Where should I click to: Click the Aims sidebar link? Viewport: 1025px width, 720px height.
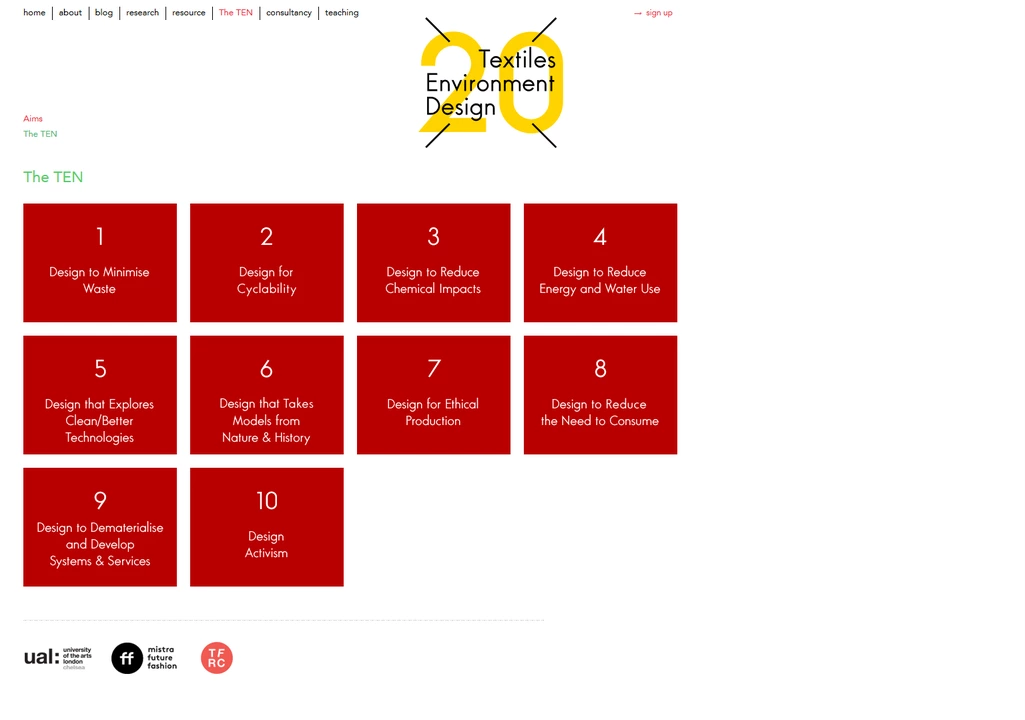(x=33, y=119)
